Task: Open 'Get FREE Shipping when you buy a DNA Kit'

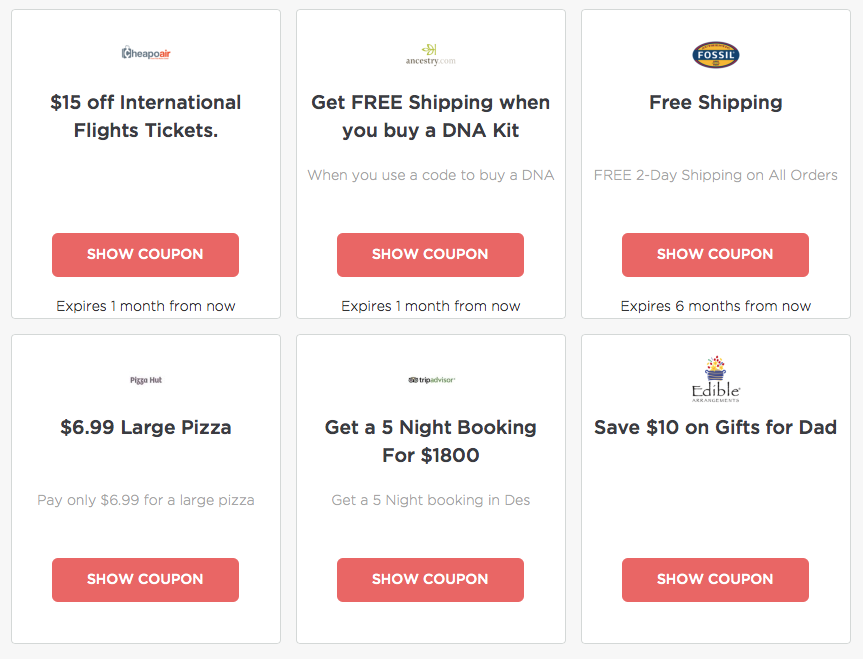Action: (430, 116)
